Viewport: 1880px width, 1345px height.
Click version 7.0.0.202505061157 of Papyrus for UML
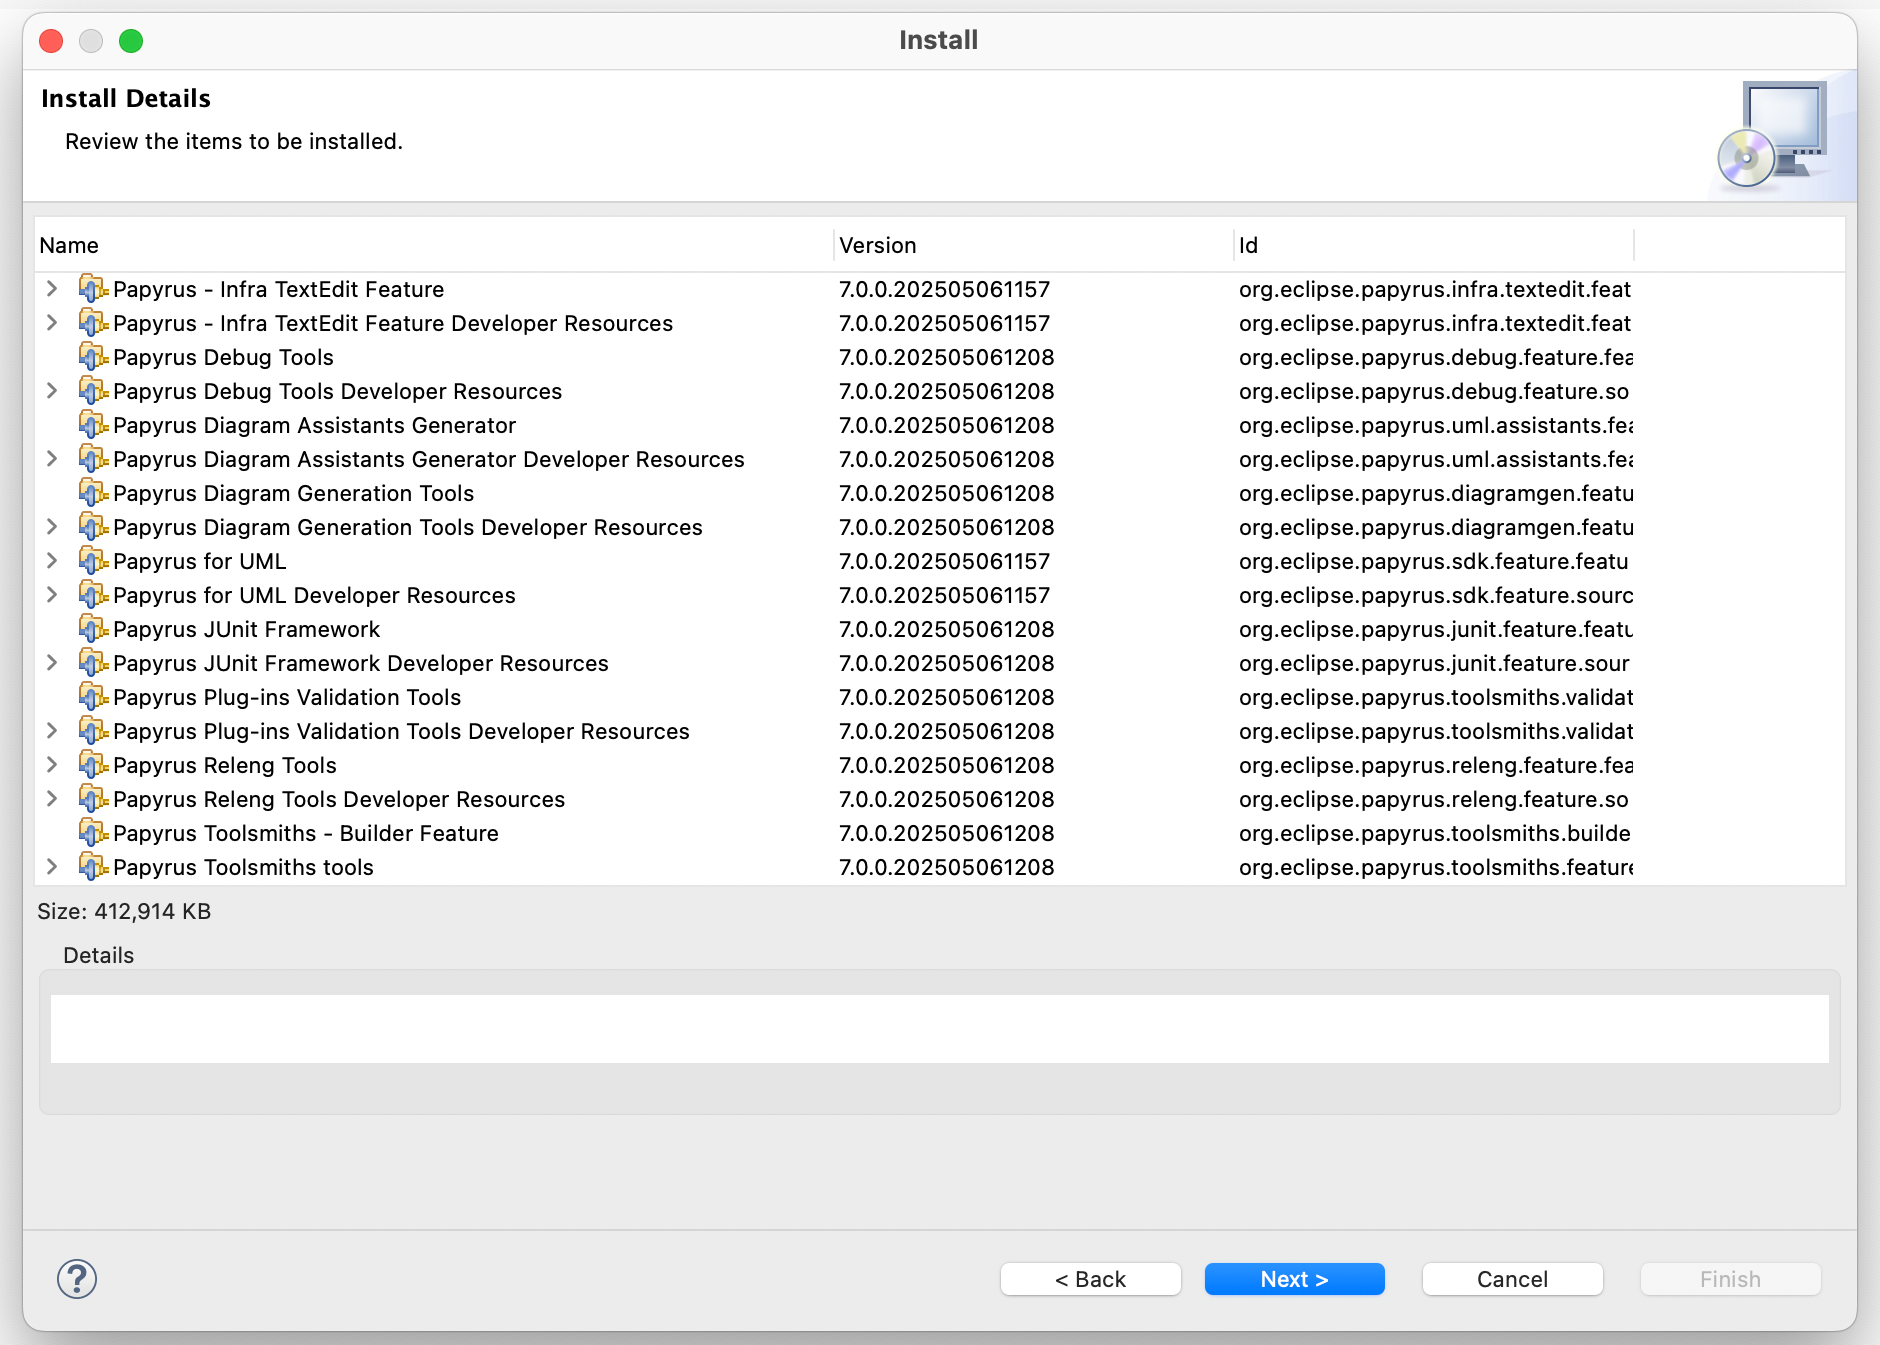click(x=945, y=561)
